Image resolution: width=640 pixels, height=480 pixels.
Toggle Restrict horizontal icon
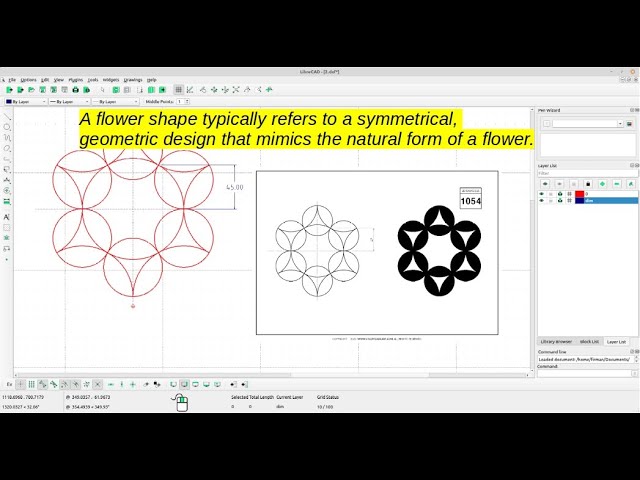(111, 384)
